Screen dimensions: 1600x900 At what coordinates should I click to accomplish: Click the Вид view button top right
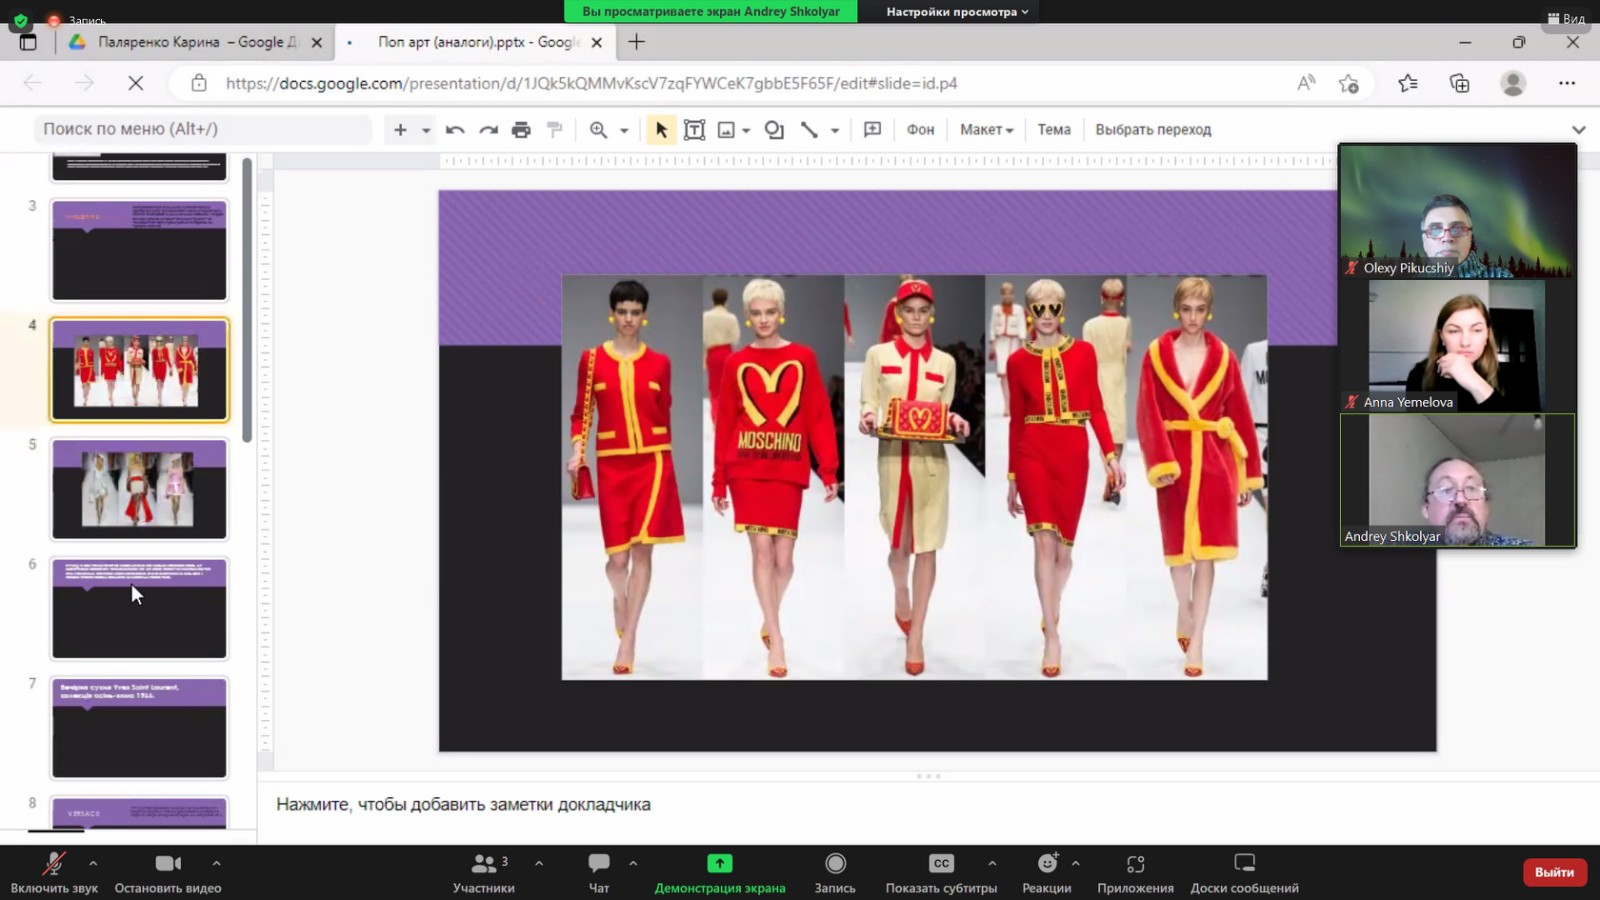click(1566, 18)
